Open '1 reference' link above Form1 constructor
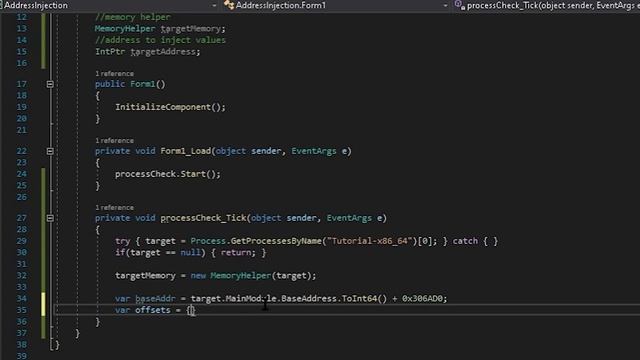 pyautogui.click(x=114, y=73)
